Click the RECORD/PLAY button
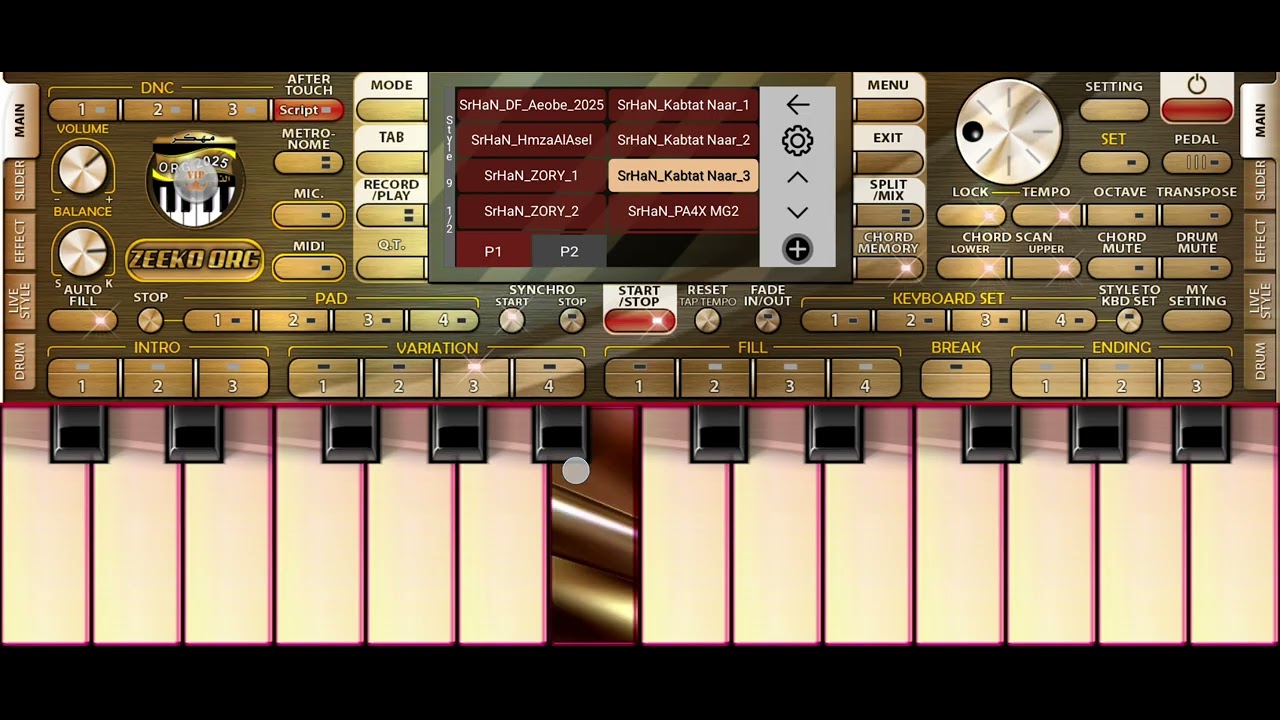The image size is (1280, 720). [x=391, y=215]
